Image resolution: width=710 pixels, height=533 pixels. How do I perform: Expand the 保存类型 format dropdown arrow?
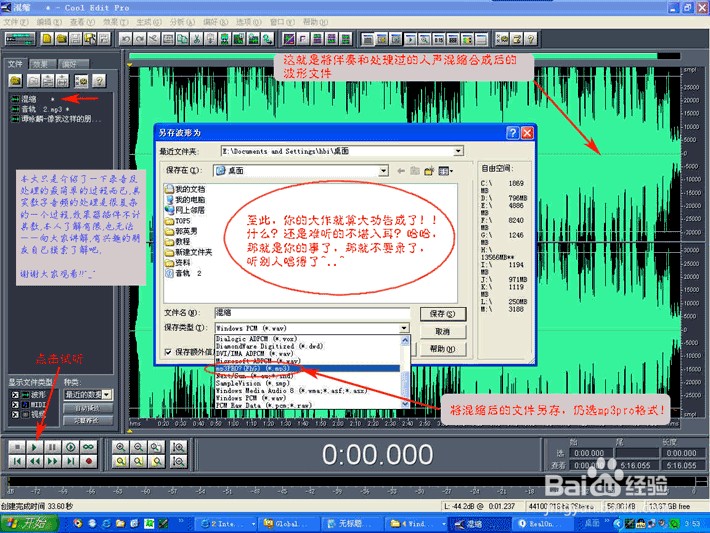click(404, 328)
